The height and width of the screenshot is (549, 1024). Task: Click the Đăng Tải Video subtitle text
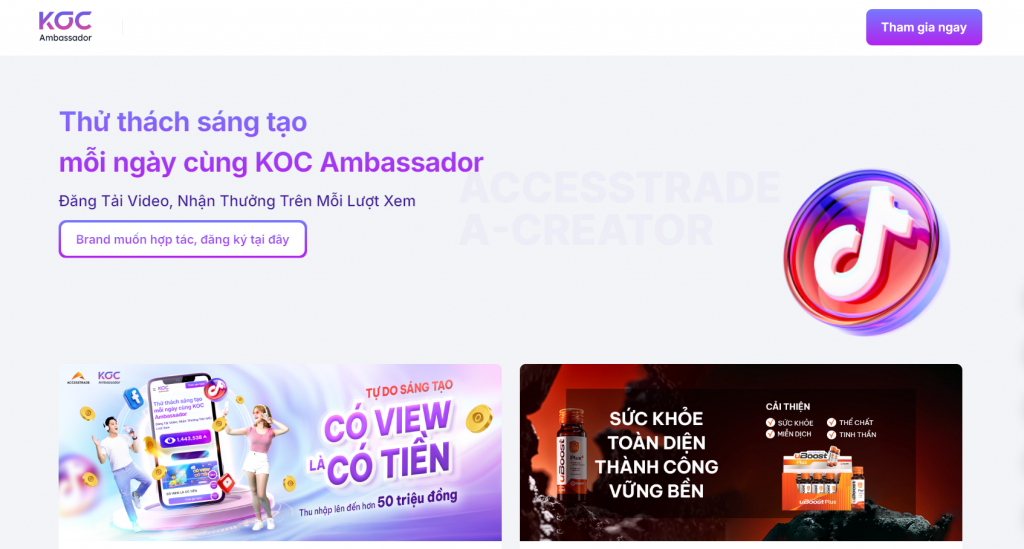point(237,200)
